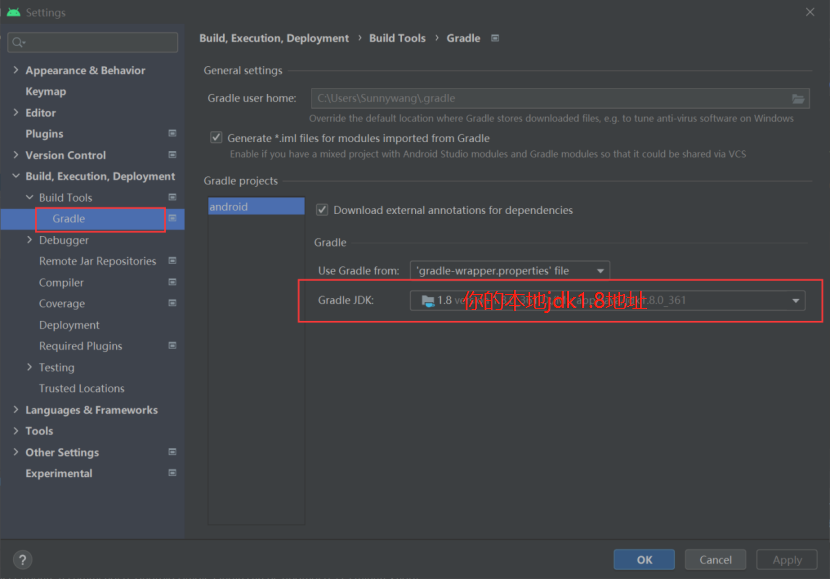
Task: Click the marker icon beside Required Plugins
Action: pyautogui.click(x=172, y=346)
